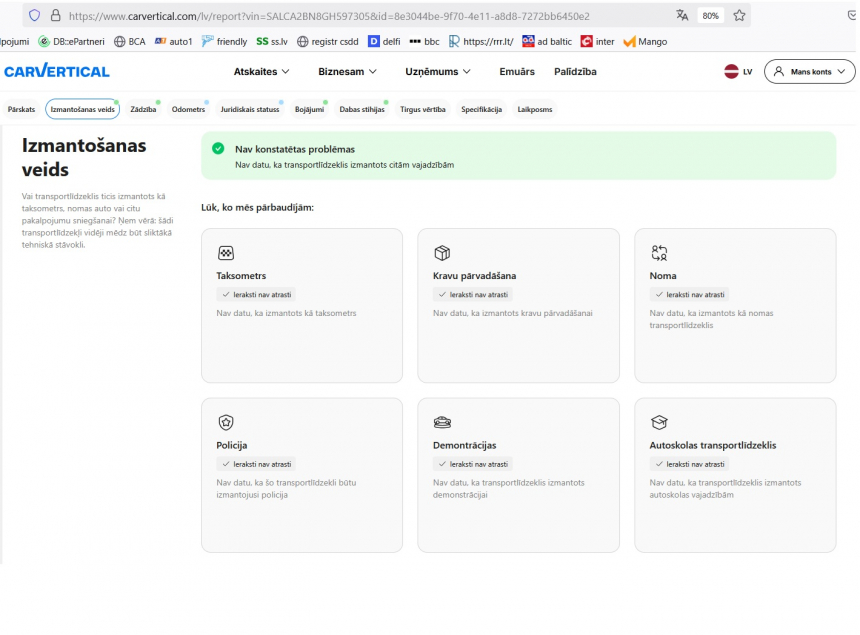This screenshot has width=860, height=635.
Task: Click the green checkmark status icon
Action: click(x=218, y=149)
